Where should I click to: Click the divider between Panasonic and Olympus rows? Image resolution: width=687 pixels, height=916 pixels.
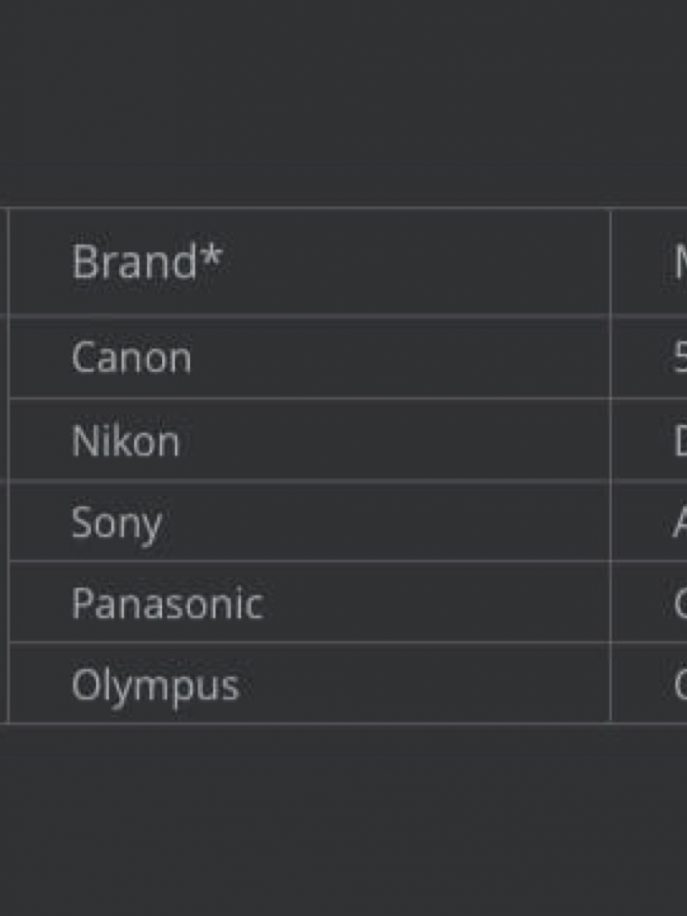click(300, 643)
